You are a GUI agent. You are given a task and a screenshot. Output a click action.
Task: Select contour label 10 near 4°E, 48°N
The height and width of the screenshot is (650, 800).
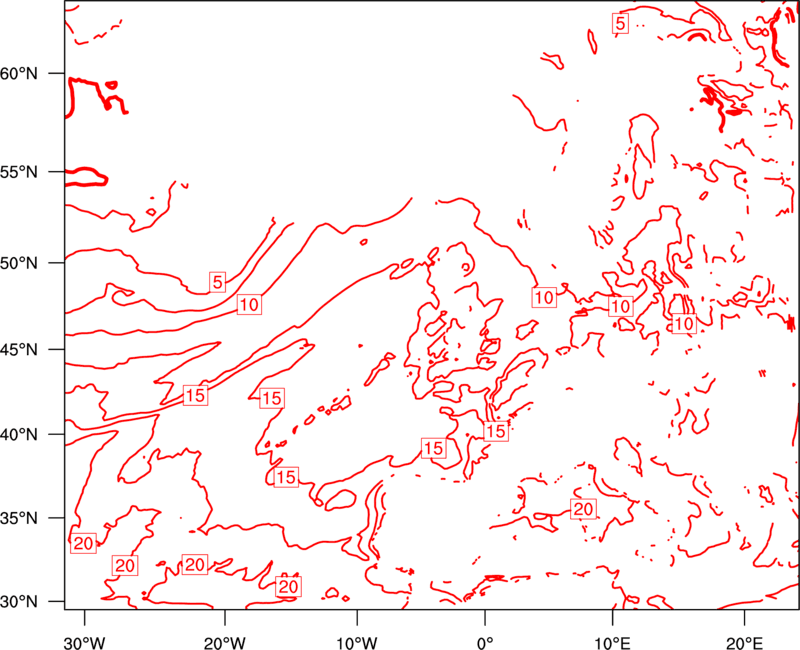(x=544, y=297)
